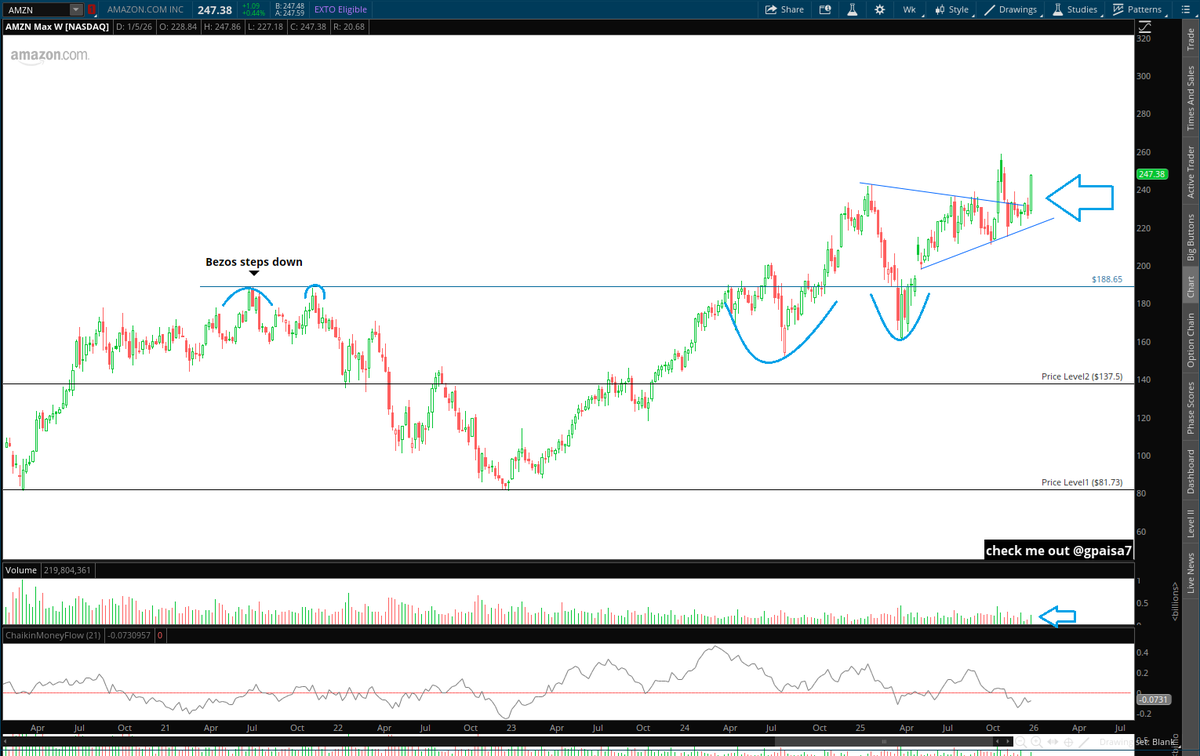Click the scroll-right arrow on time scrollbar

tap(1008, 741)
